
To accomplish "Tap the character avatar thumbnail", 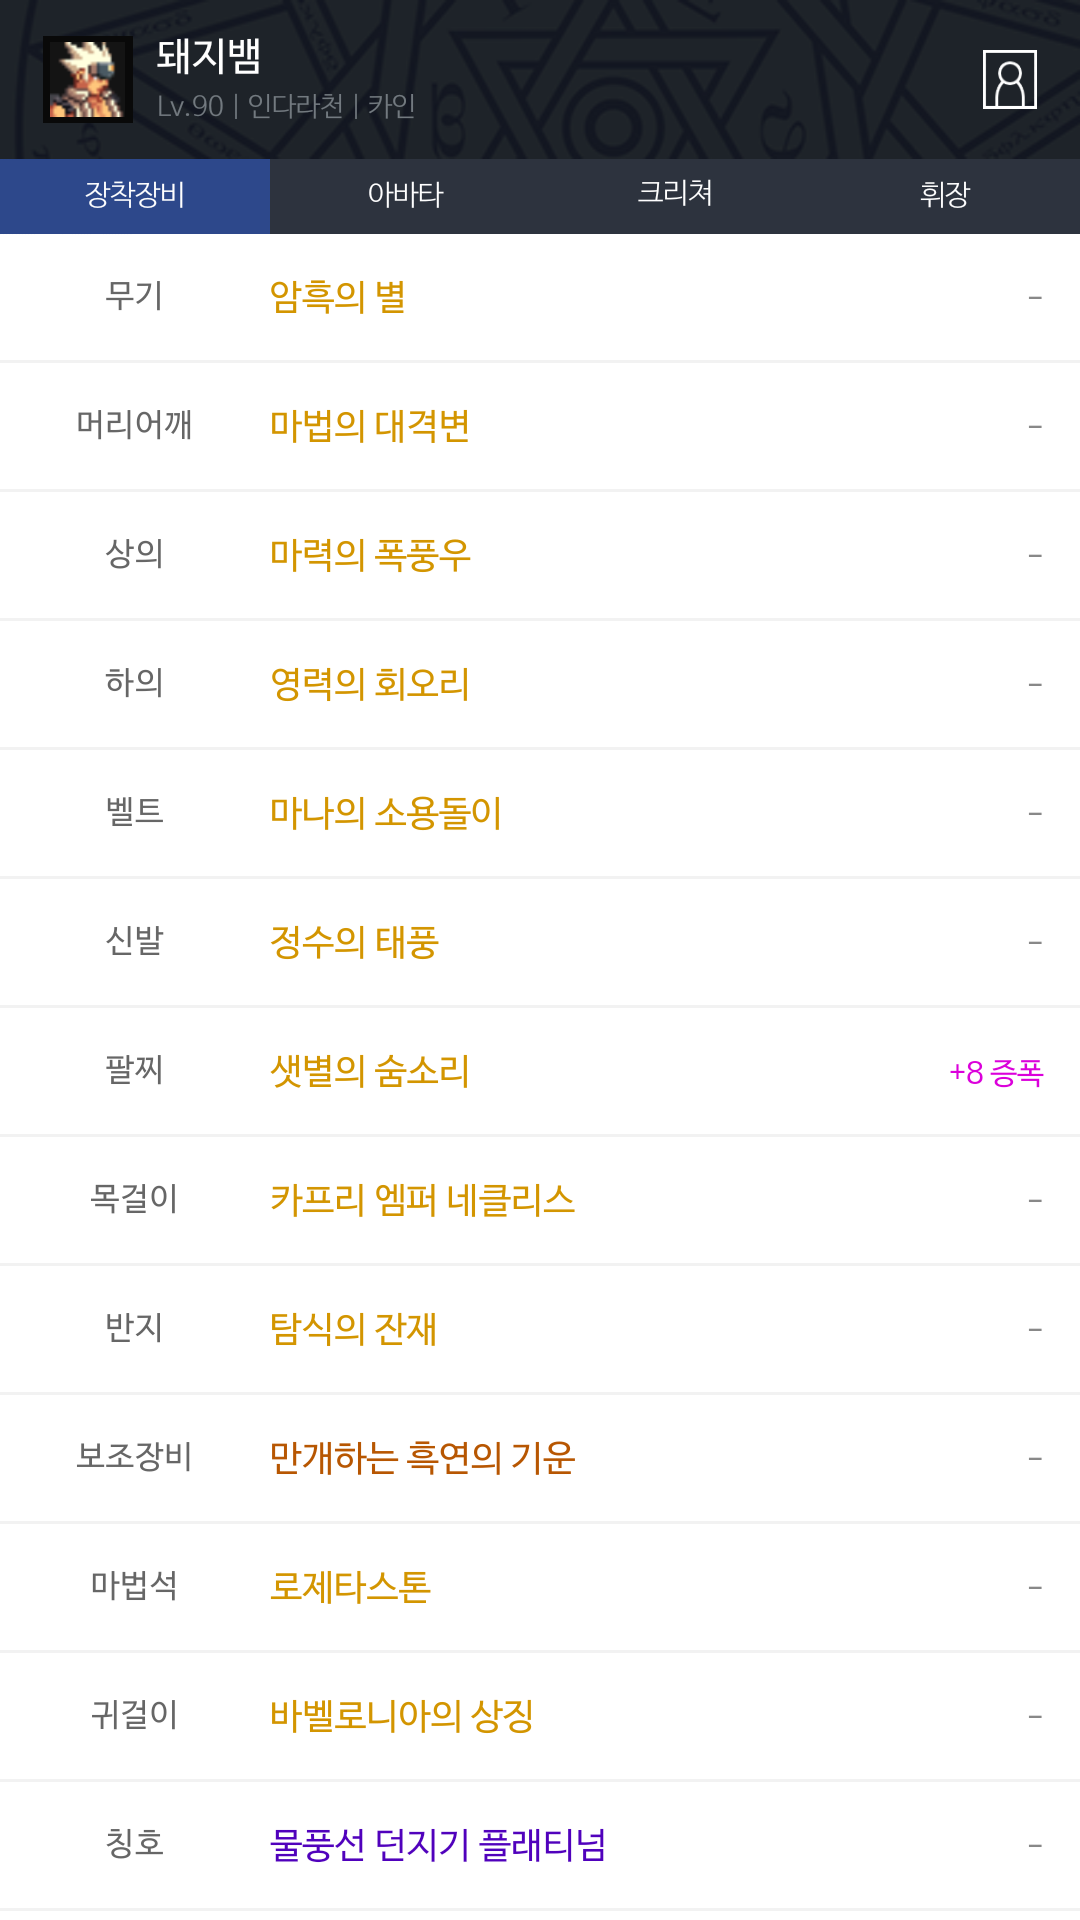I will (x=88, y=80).
